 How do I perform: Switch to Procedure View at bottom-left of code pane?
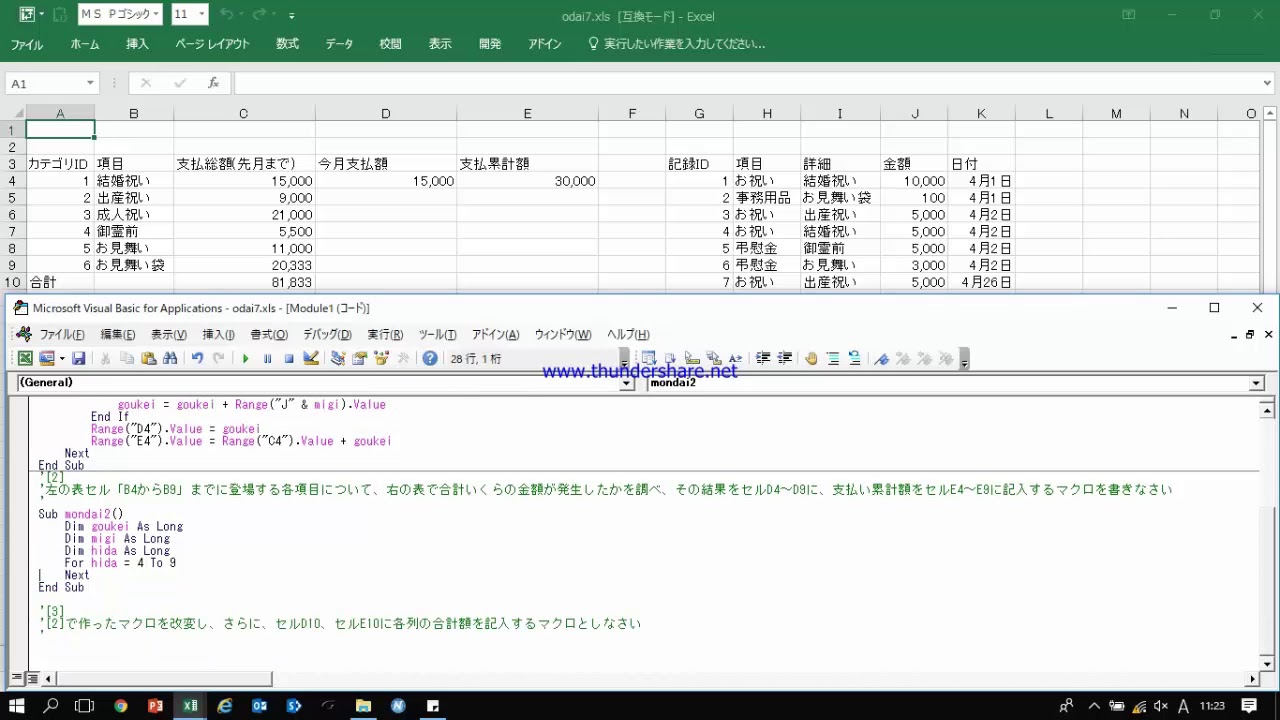(17, 679)
